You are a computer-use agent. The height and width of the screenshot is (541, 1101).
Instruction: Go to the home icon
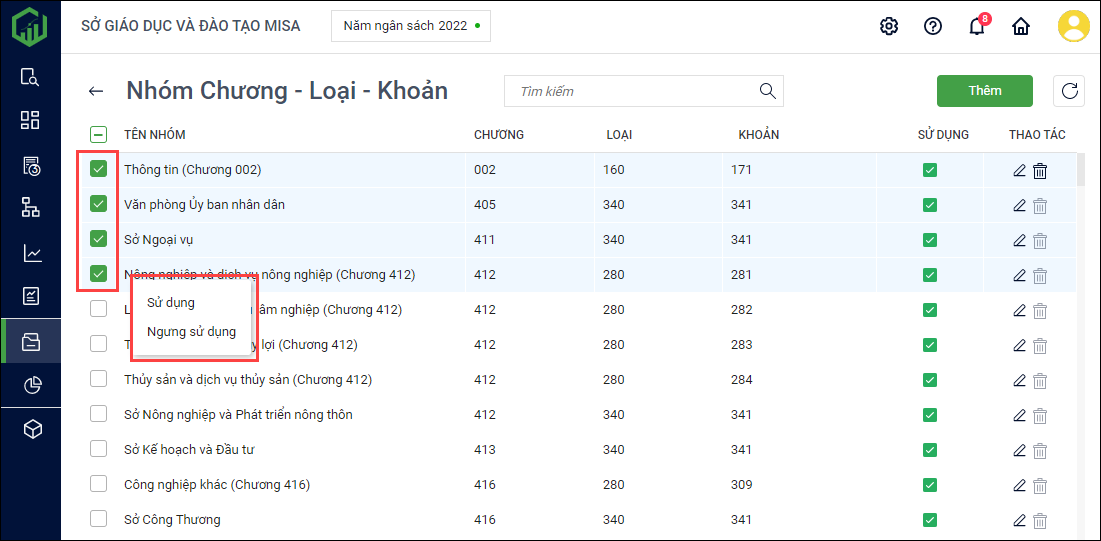tap(1021, 26)
